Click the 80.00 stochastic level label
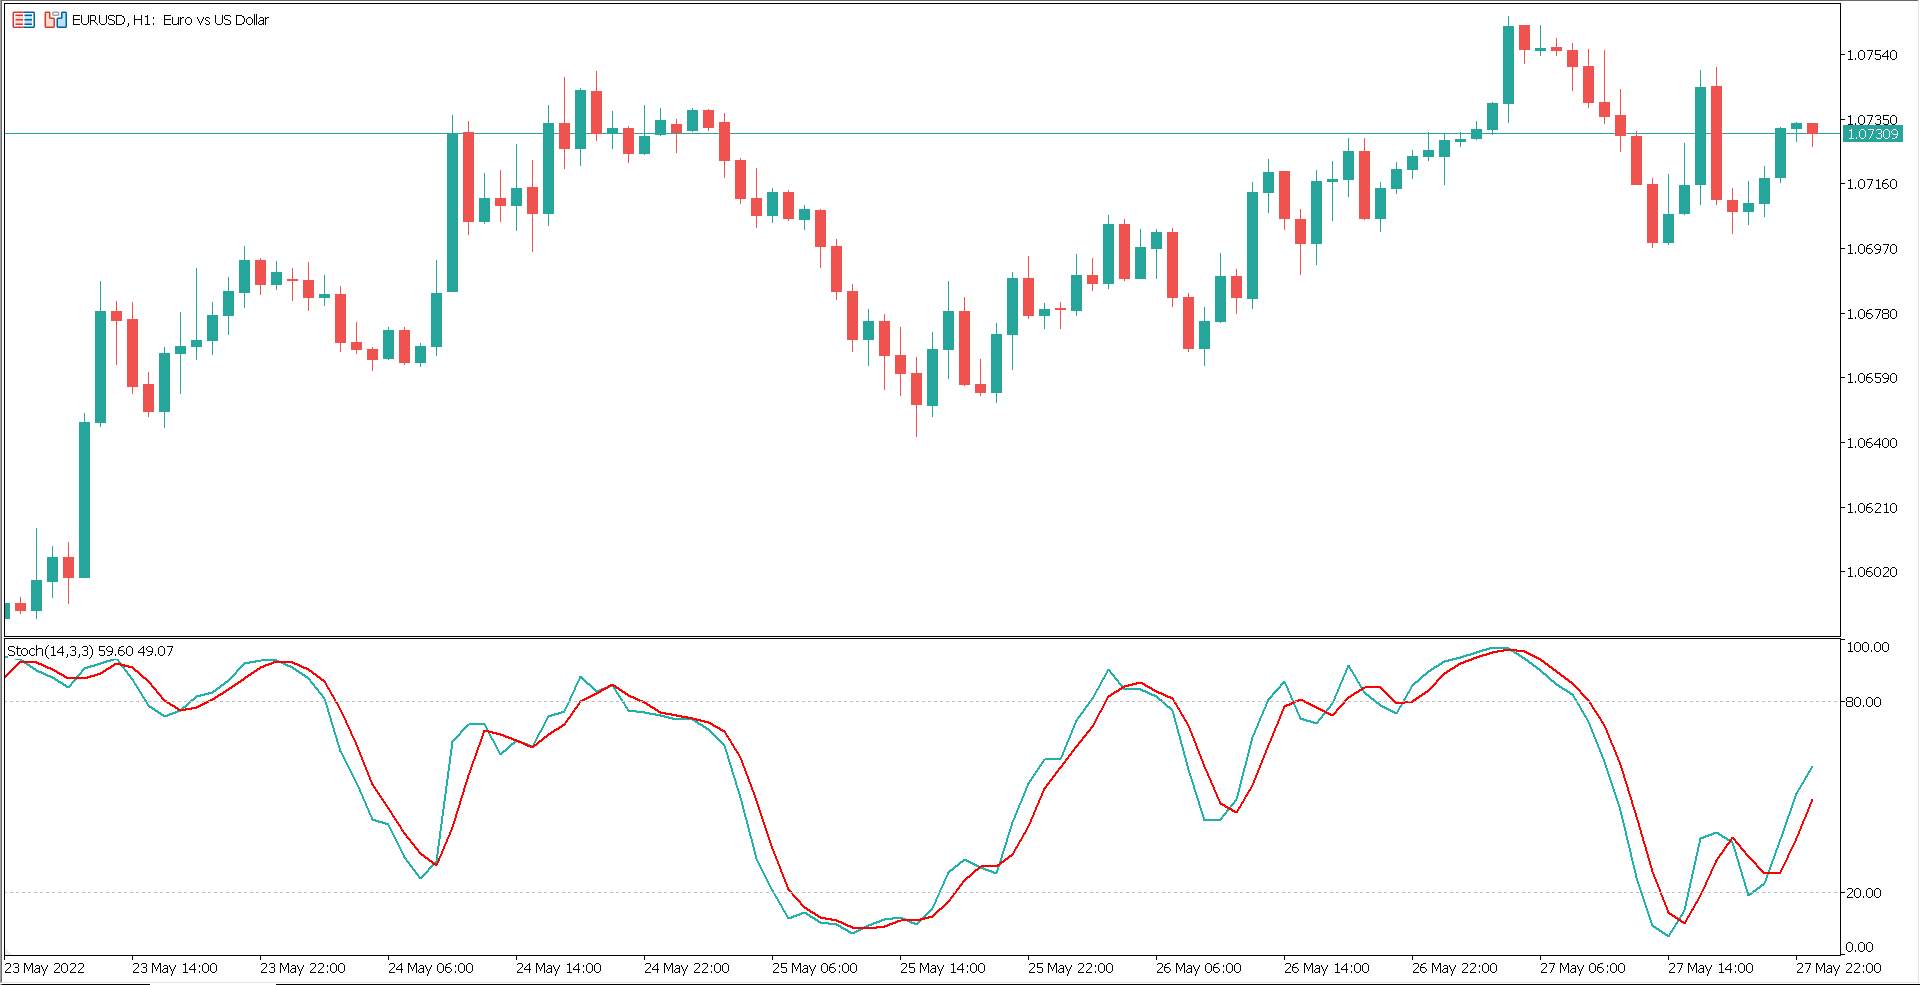 [x=1864, y=702]
